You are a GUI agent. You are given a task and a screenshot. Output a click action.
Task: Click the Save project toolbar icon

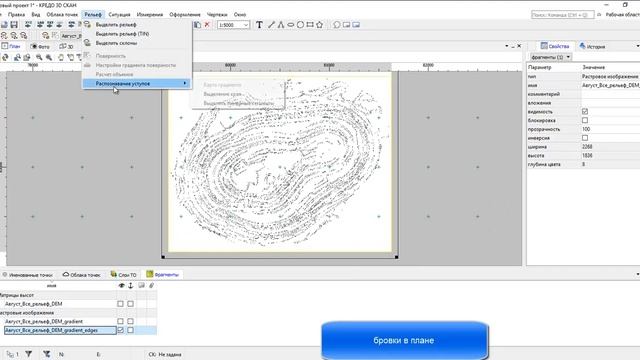point(14,25)
